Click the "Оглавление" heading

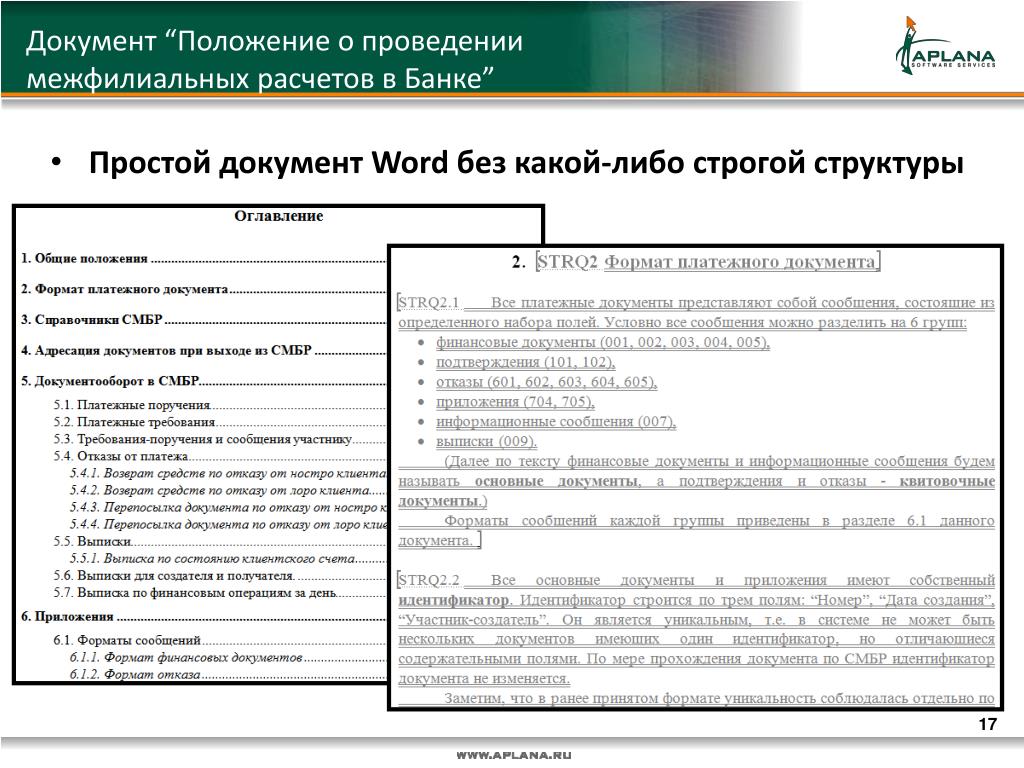pyautogui.click(x=278, y=216)
